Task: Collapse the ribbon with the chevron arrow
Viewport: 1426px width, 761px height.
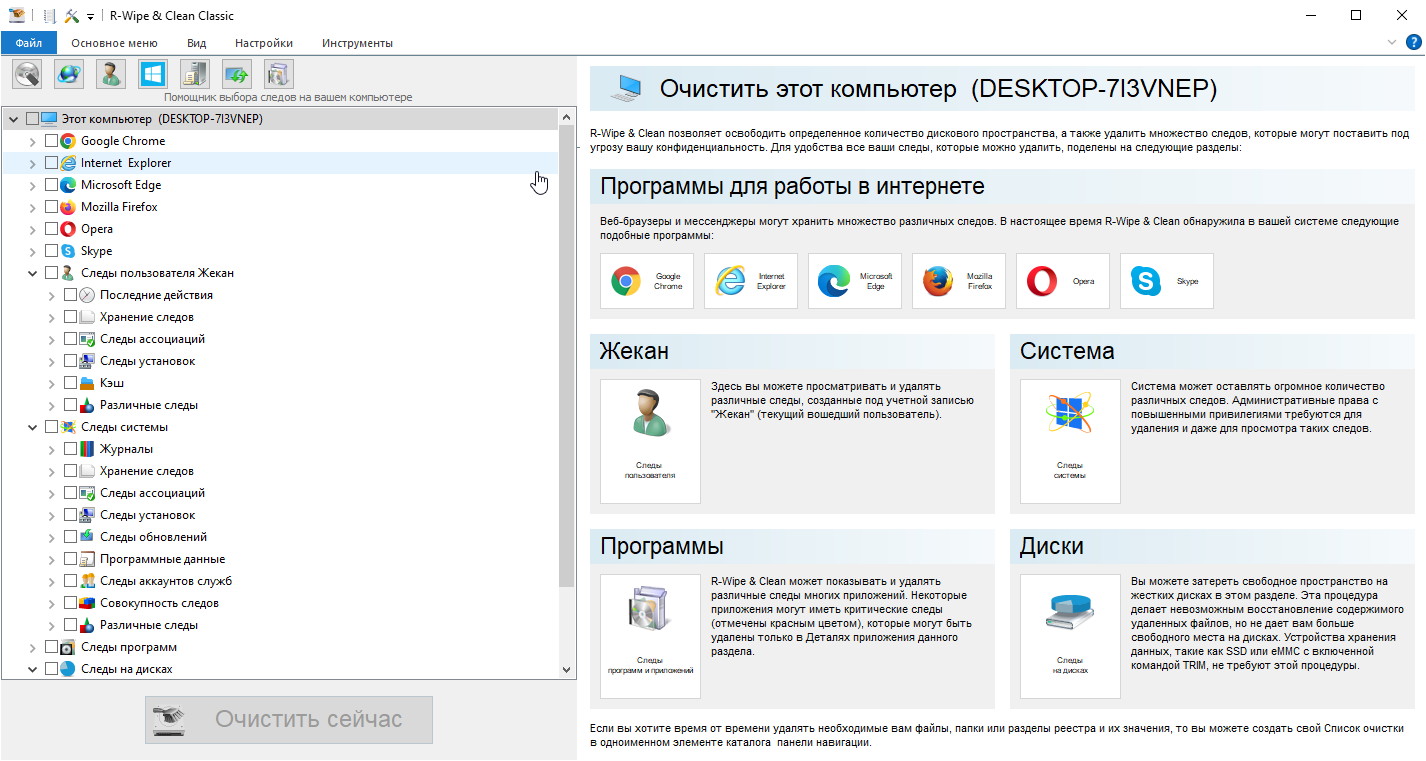Action: pyautogui.click(x=1393, y=42)
